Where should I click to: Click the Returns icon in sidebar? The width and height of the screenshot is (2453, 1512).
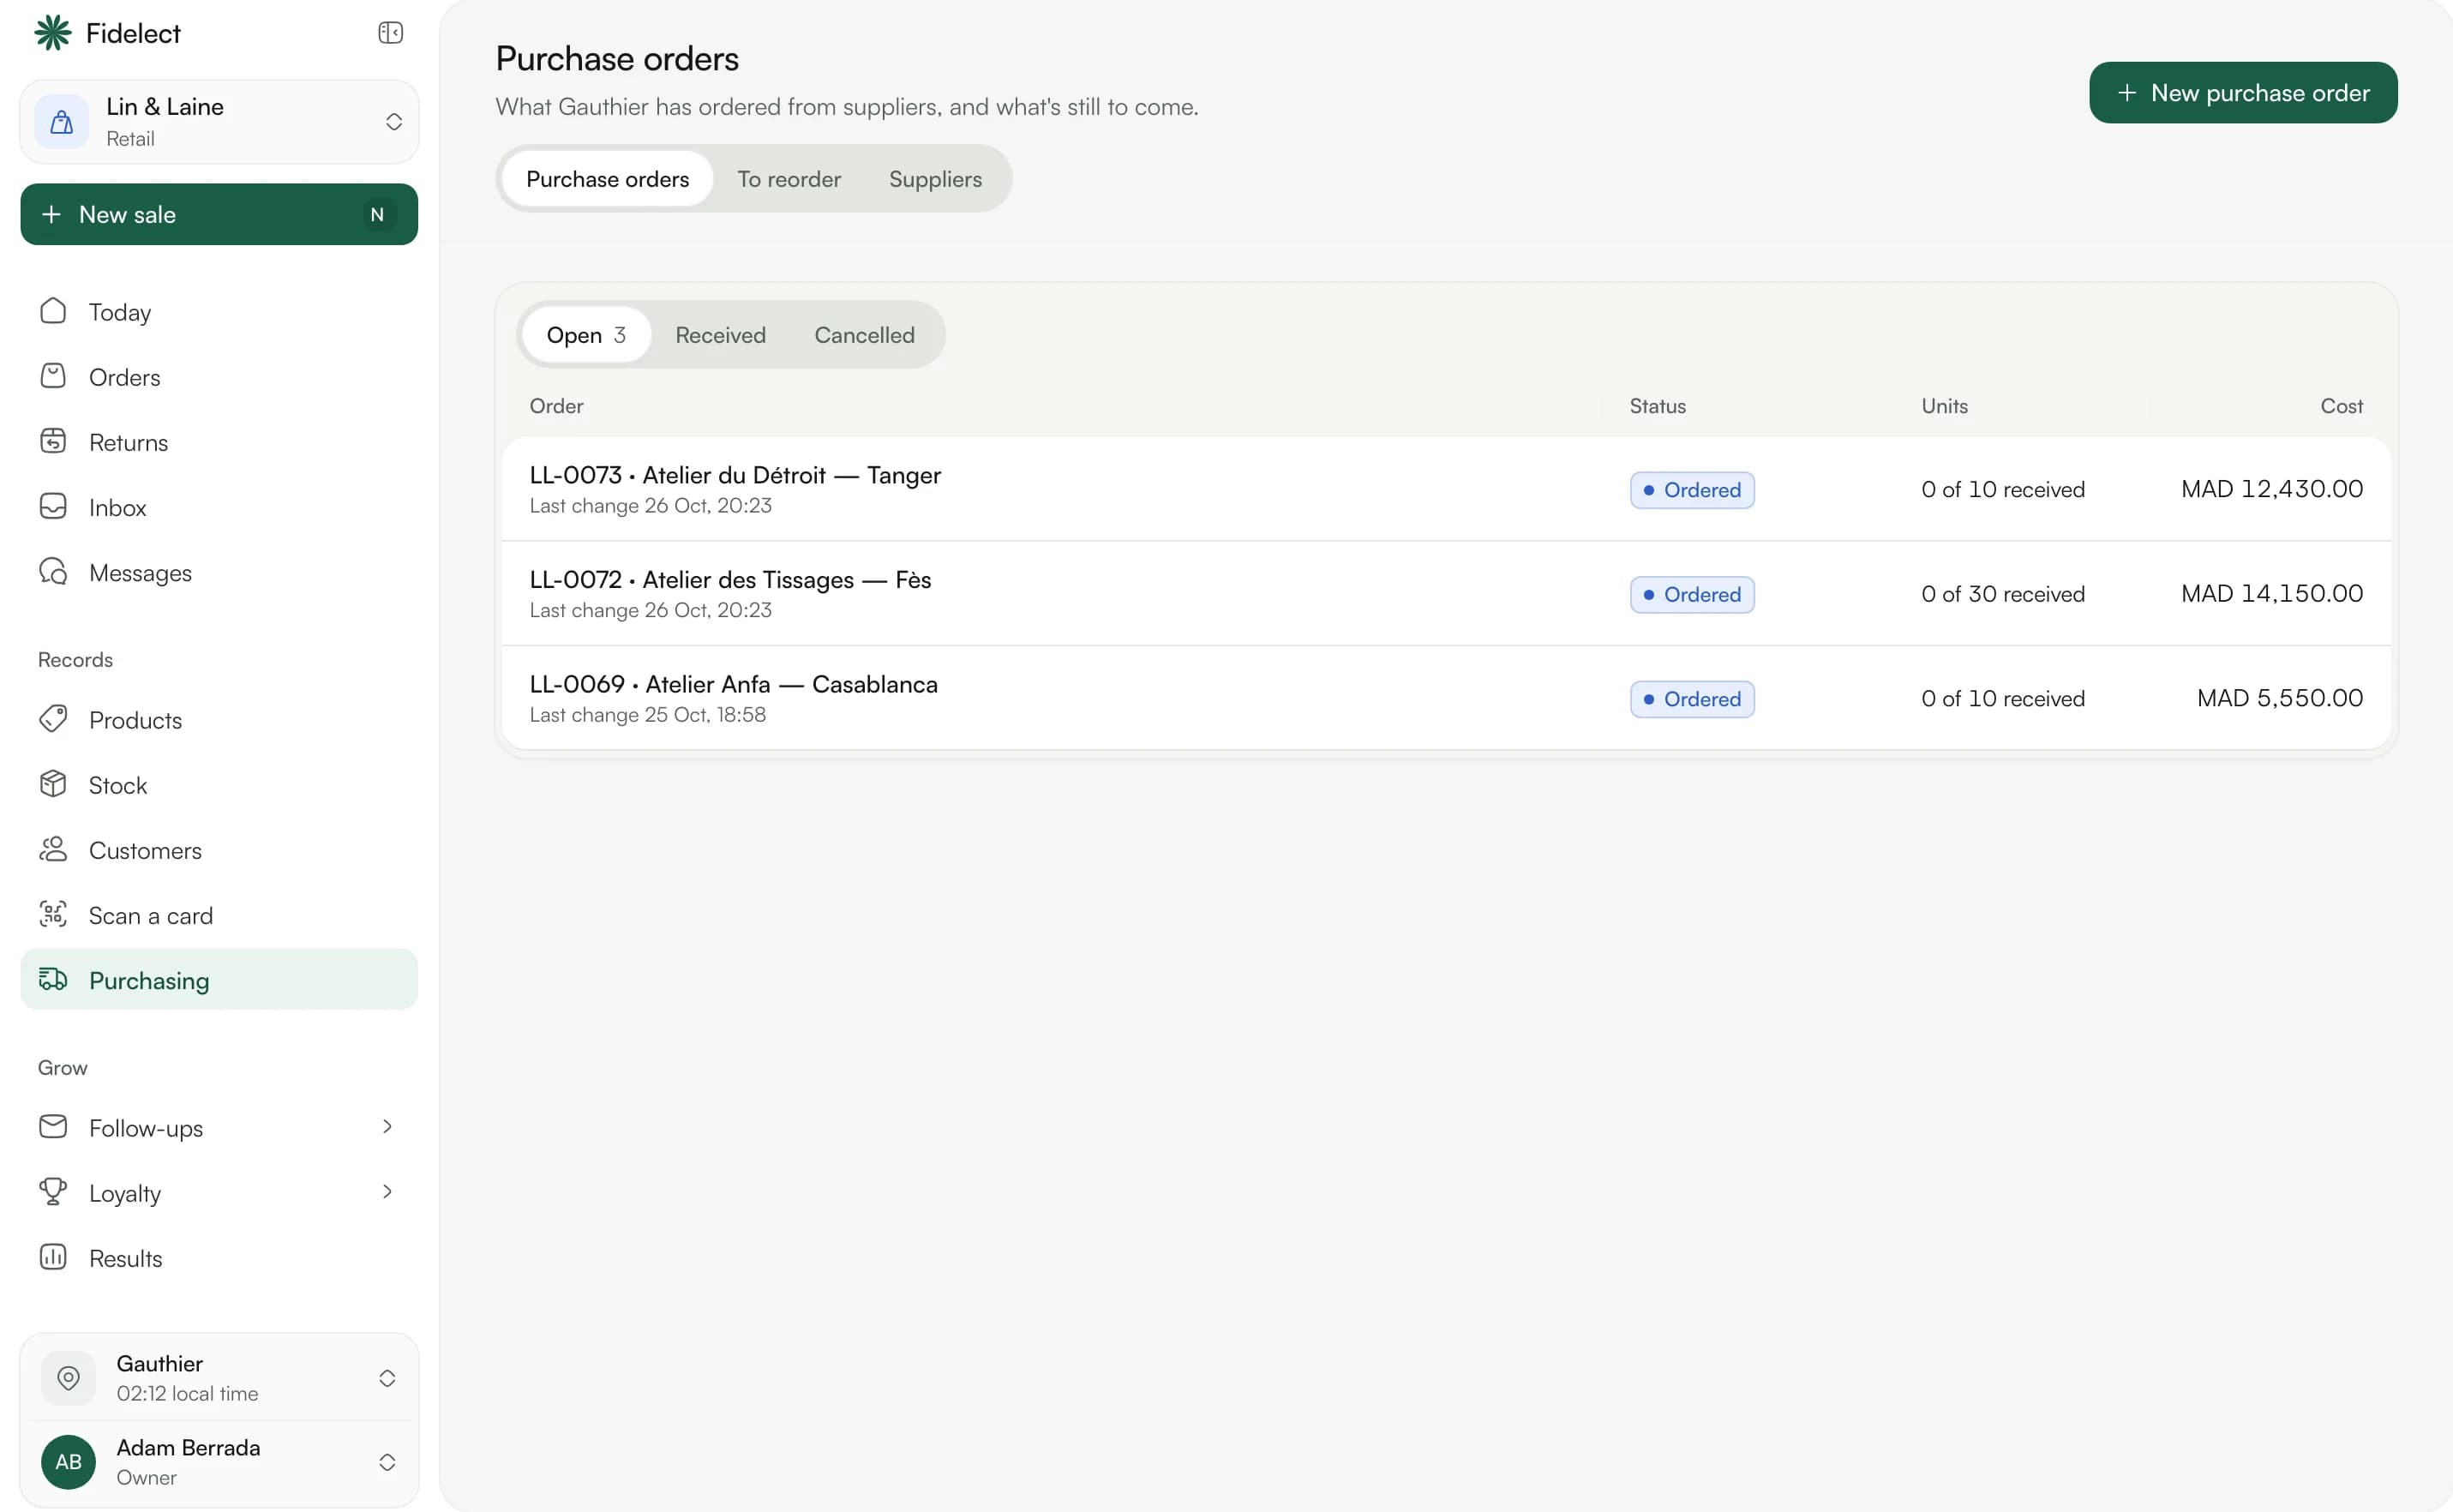[x=53, y=441]
